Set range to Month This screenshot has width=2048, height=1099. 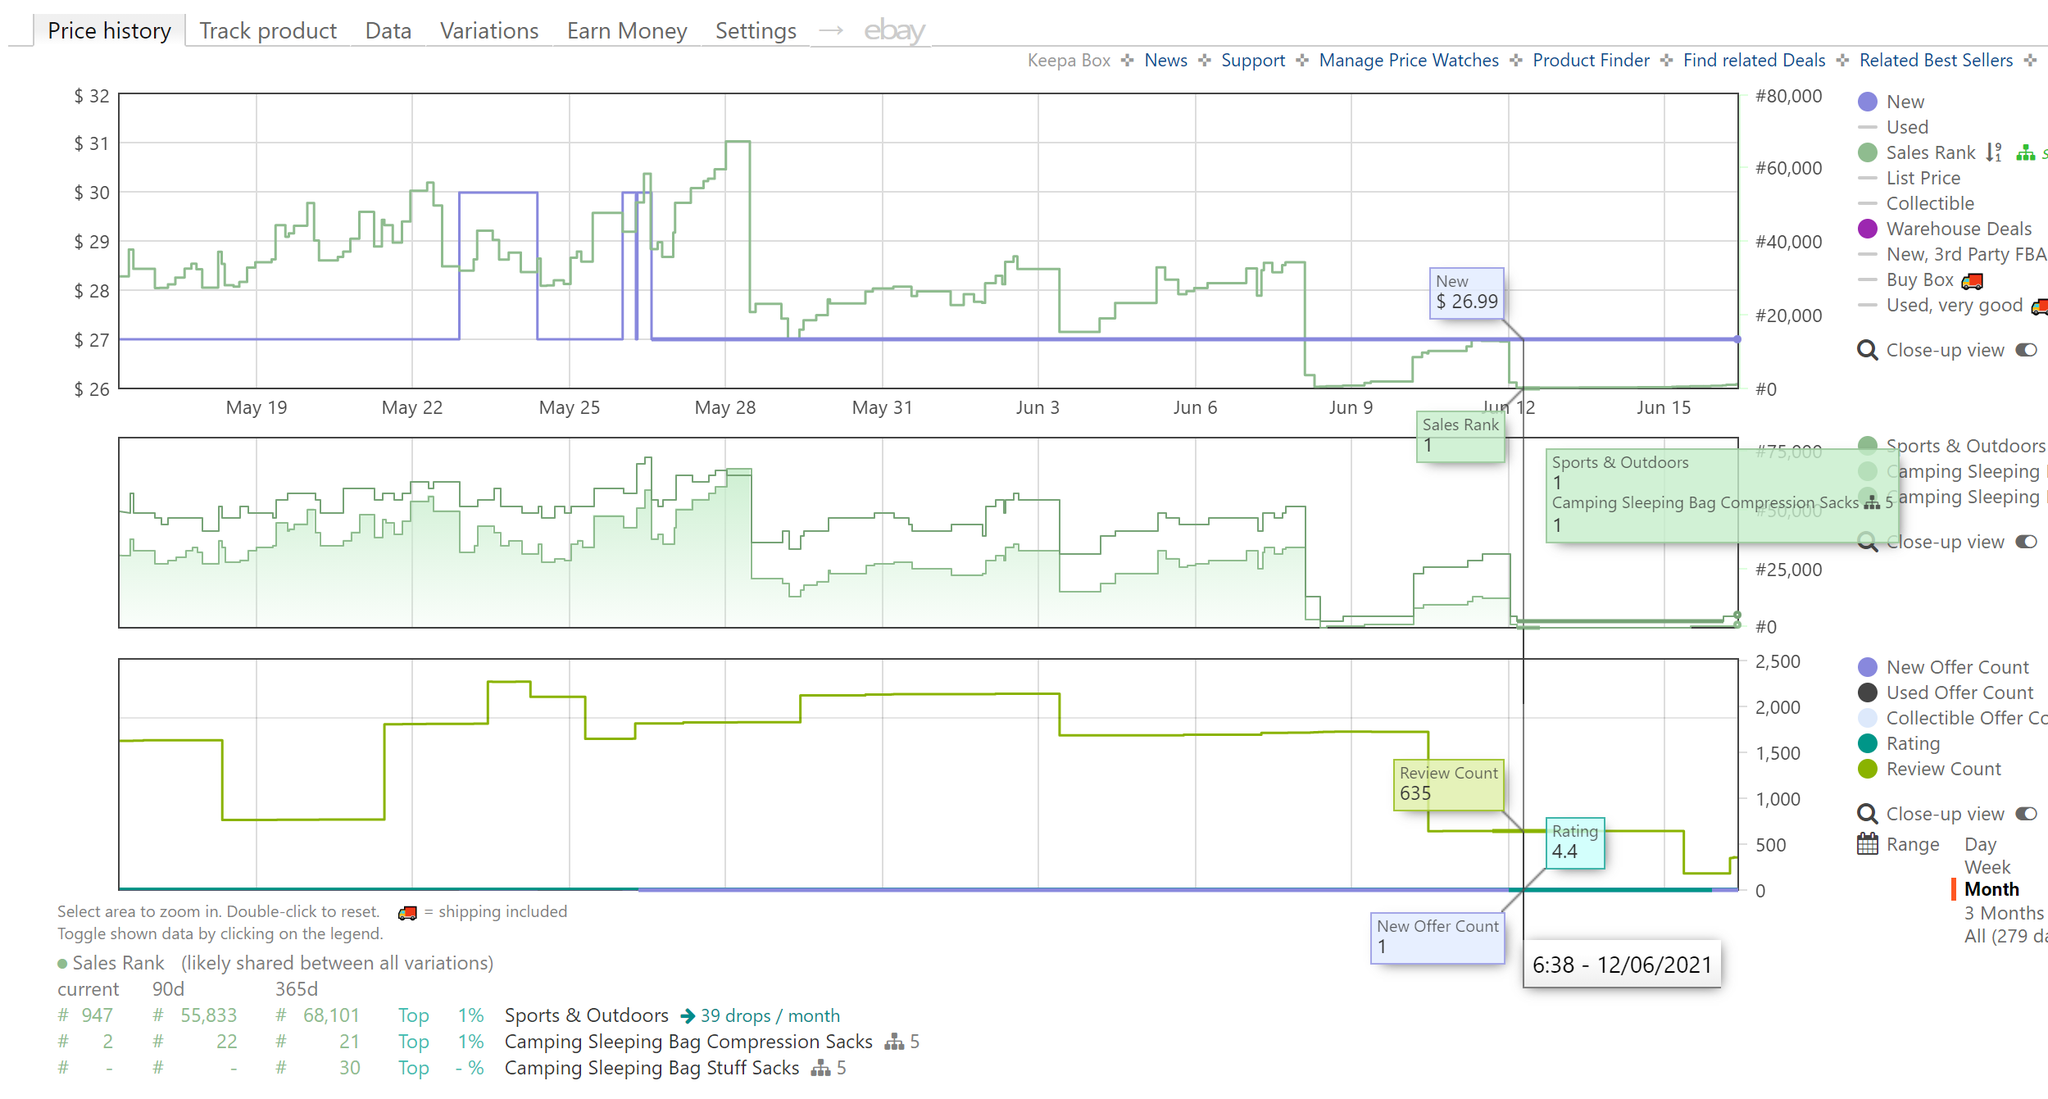tap(1991, 889)
